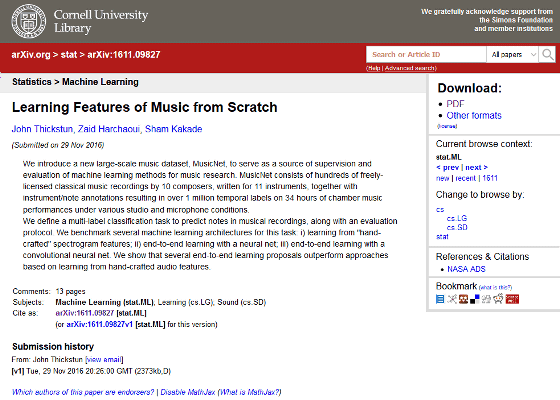The height and width of the screenshot is (400, 560).
Task: Click the Cornell University Library title text
Action: pos(101,21)
